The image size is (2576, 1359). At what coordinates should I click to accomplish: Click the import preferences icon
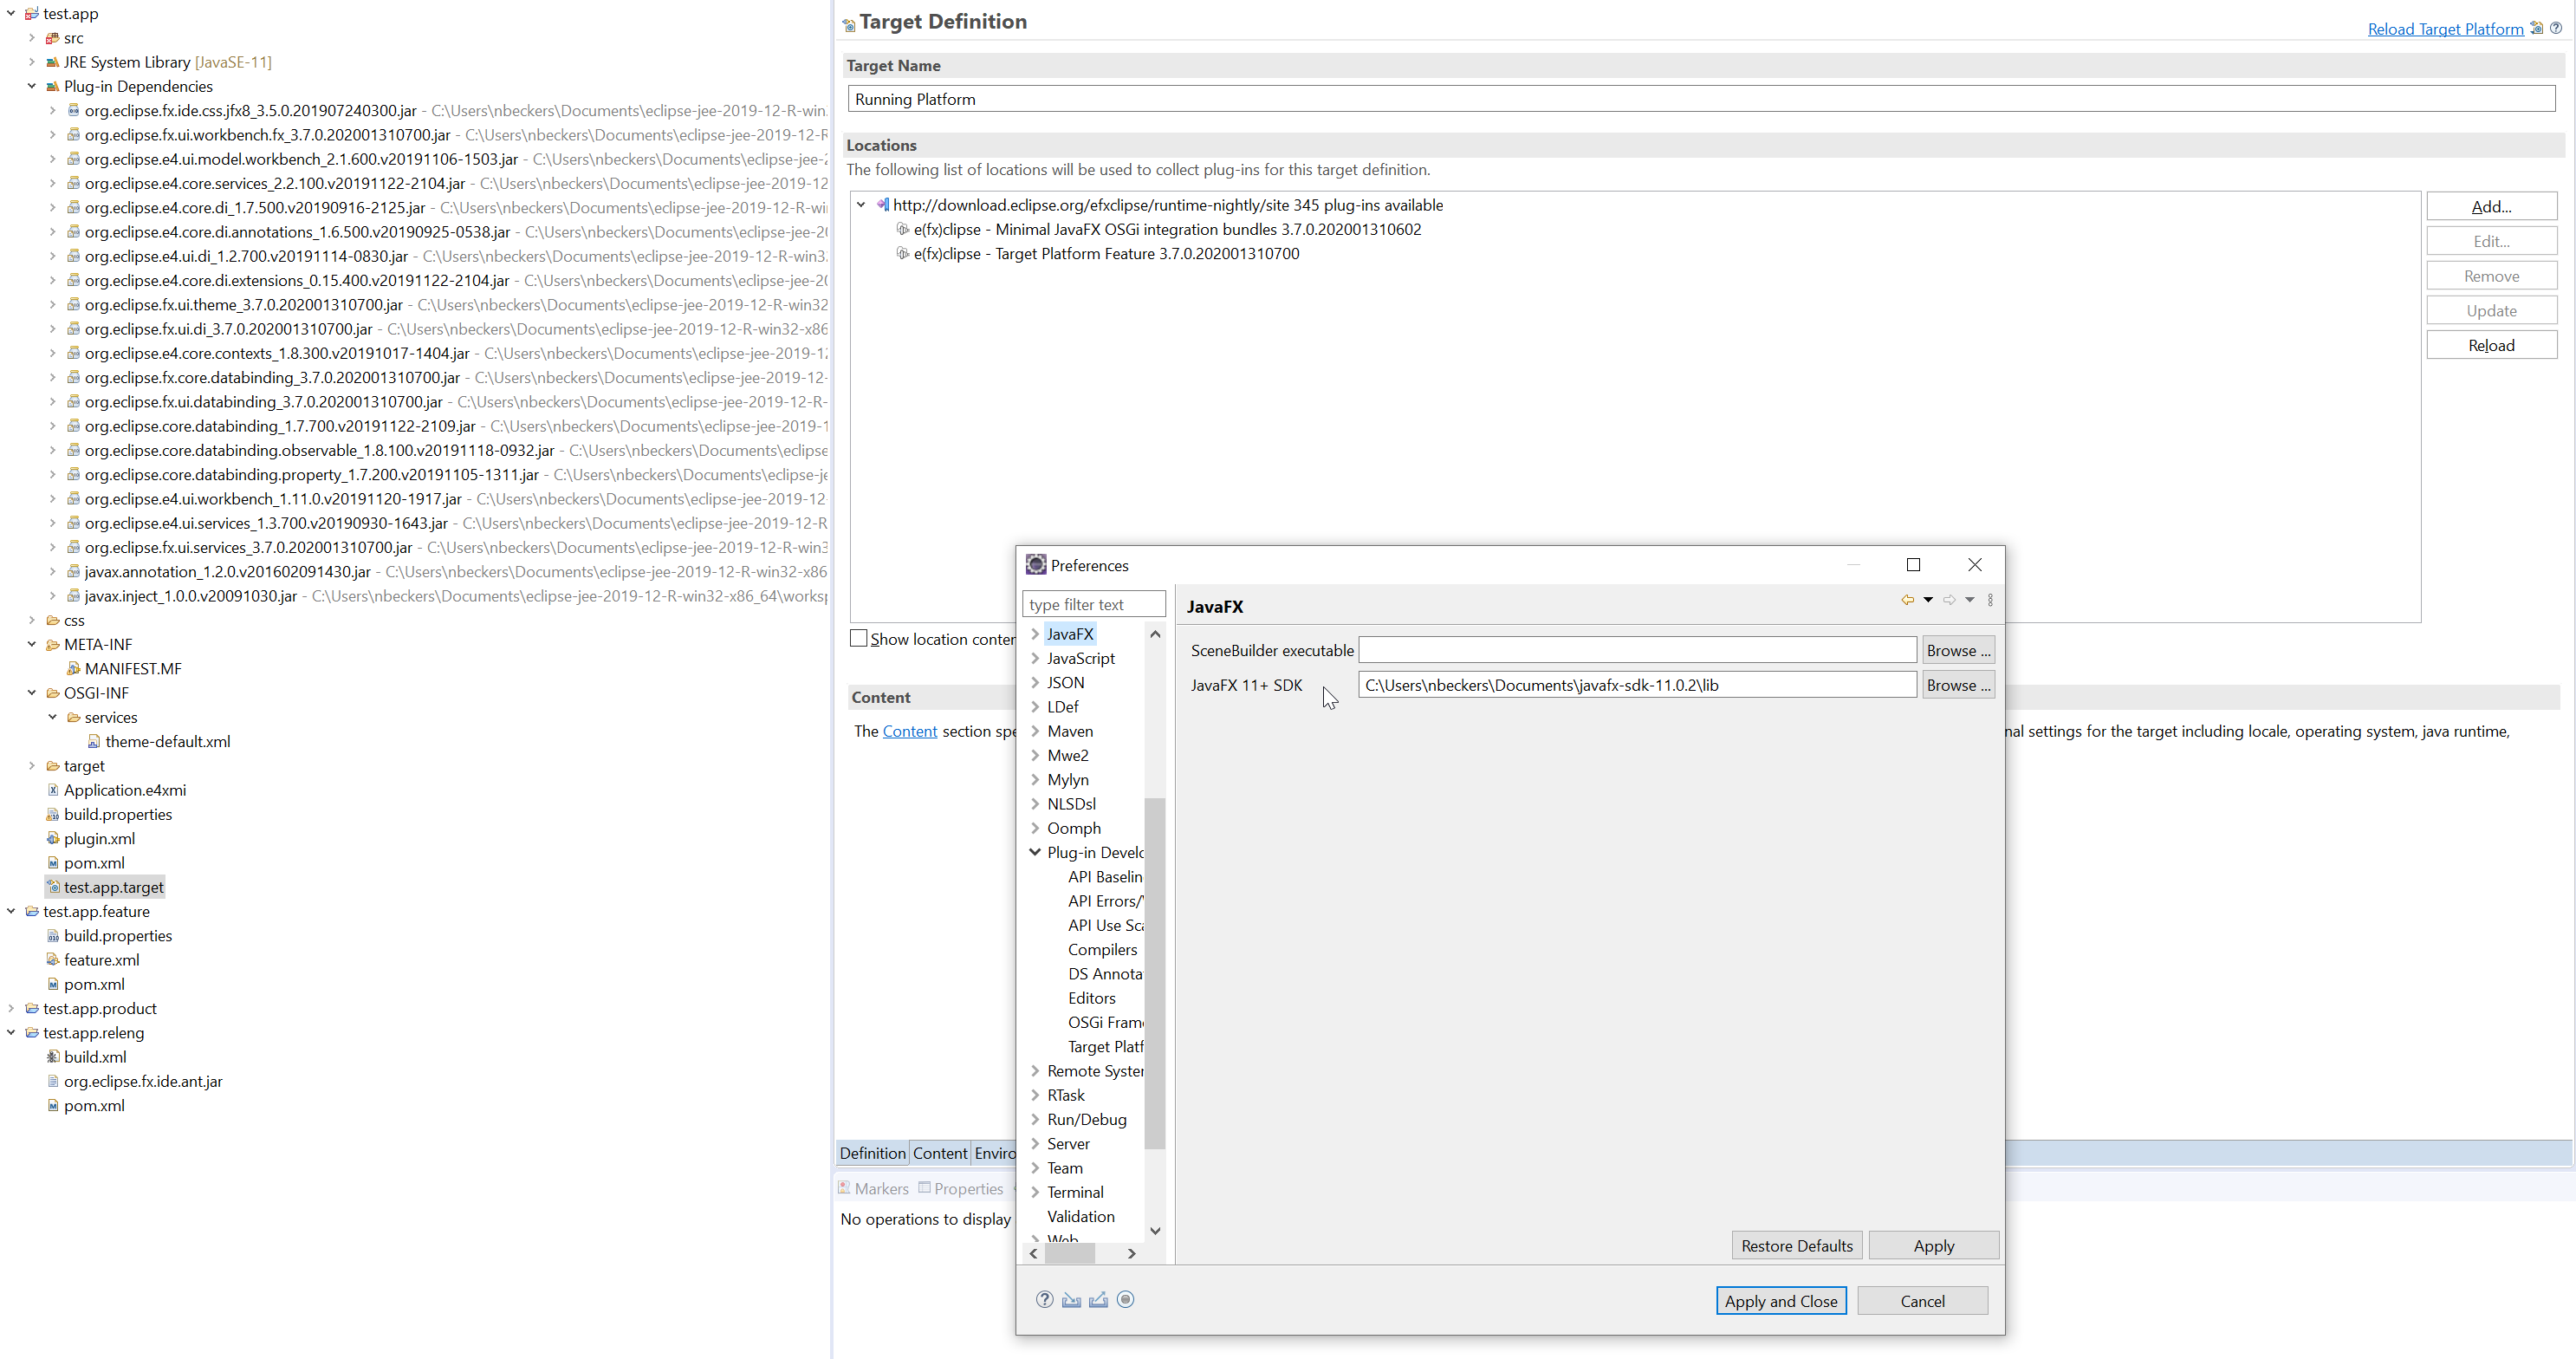(1071, 1299)
